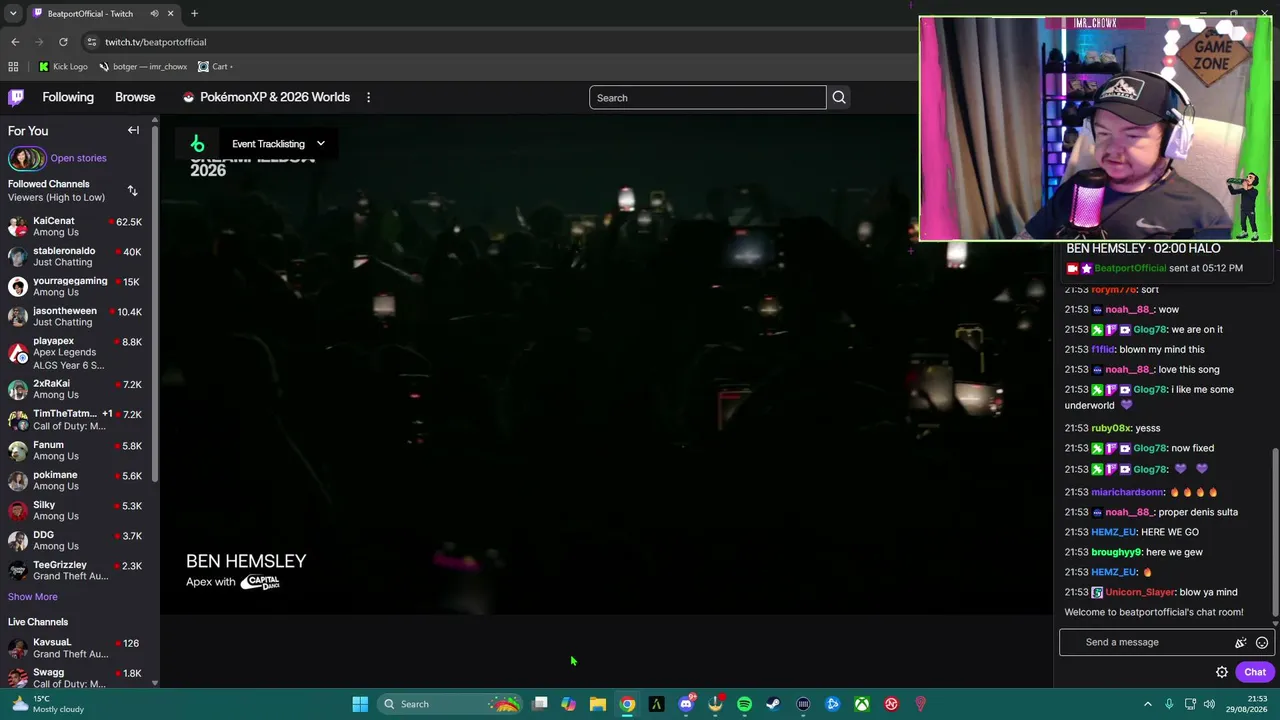Open the Power-ups icon in chat input

tap(1241, 643)
